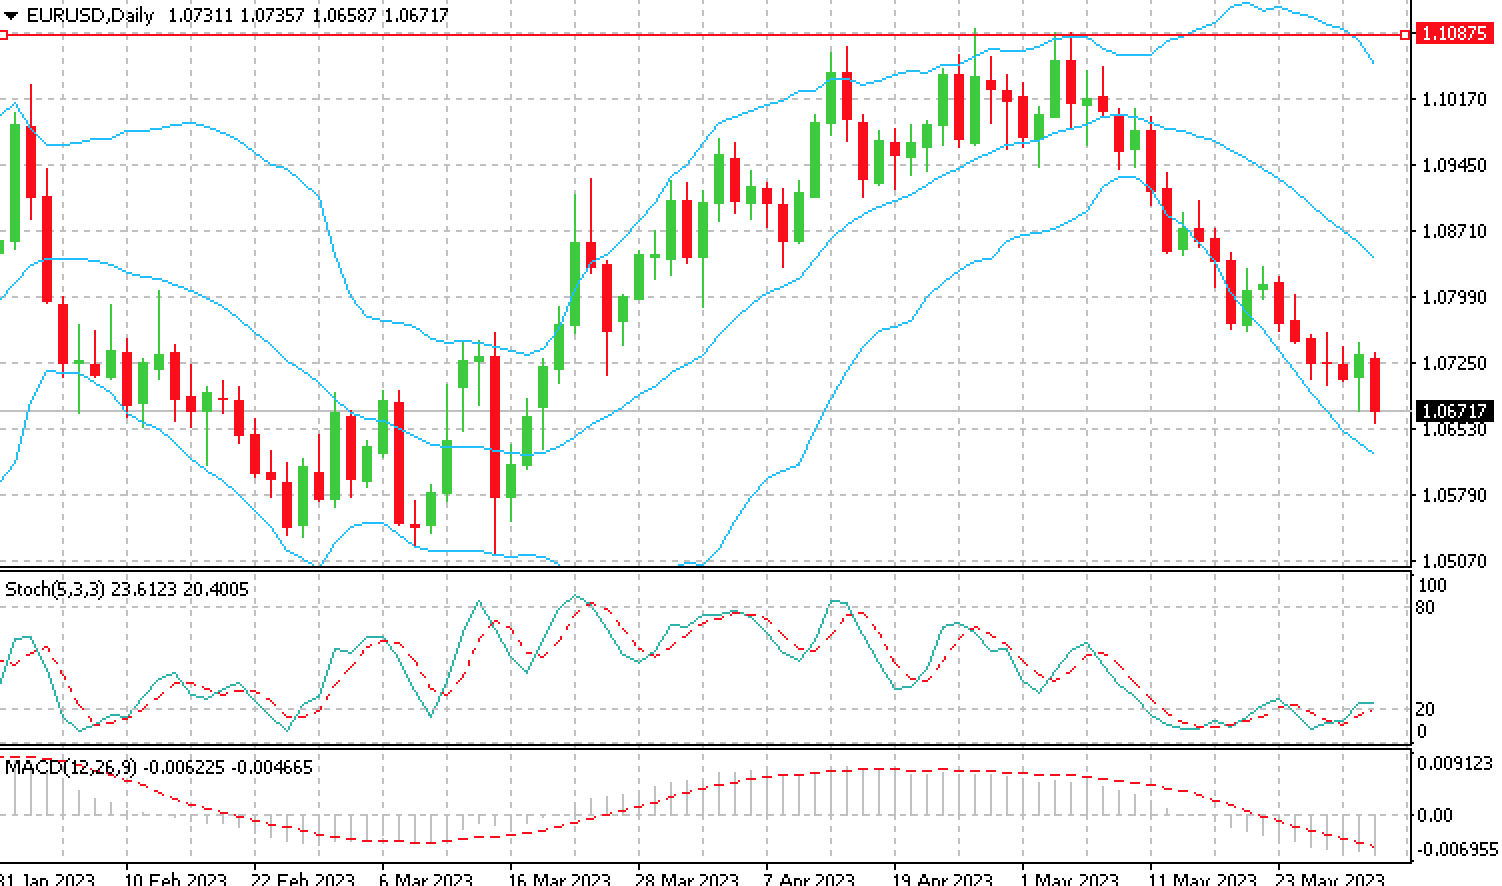Click the EURUSD,Daily chart title
This screenshot has height=886, width=1502.
pos(90,15)
